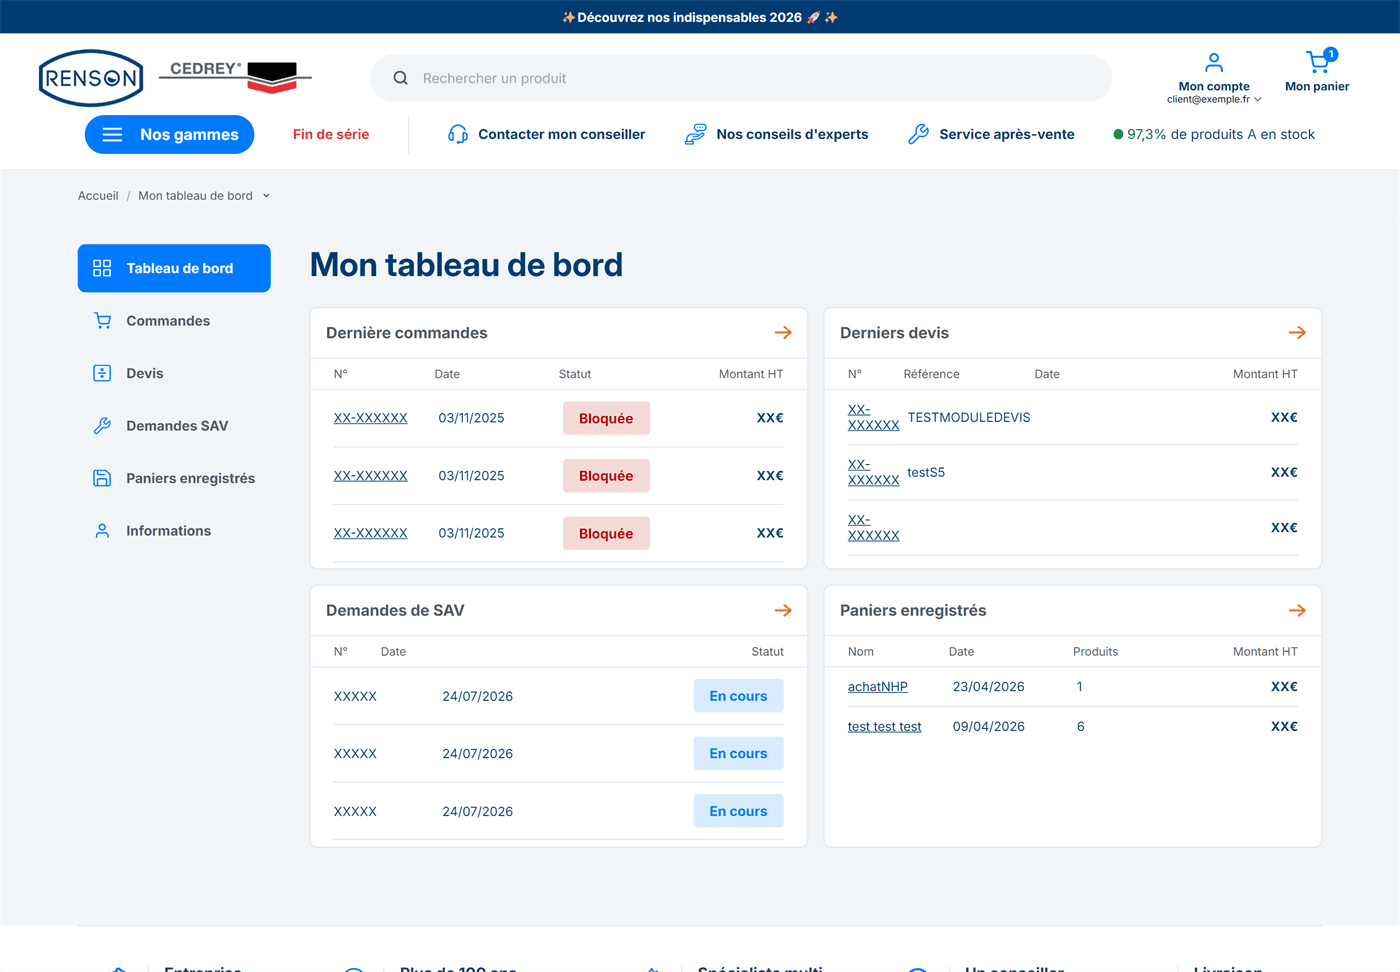This screenshot has width=1400, height=972.
Task: Open Nos conseils d'experts link
Action: click(792, 134)
